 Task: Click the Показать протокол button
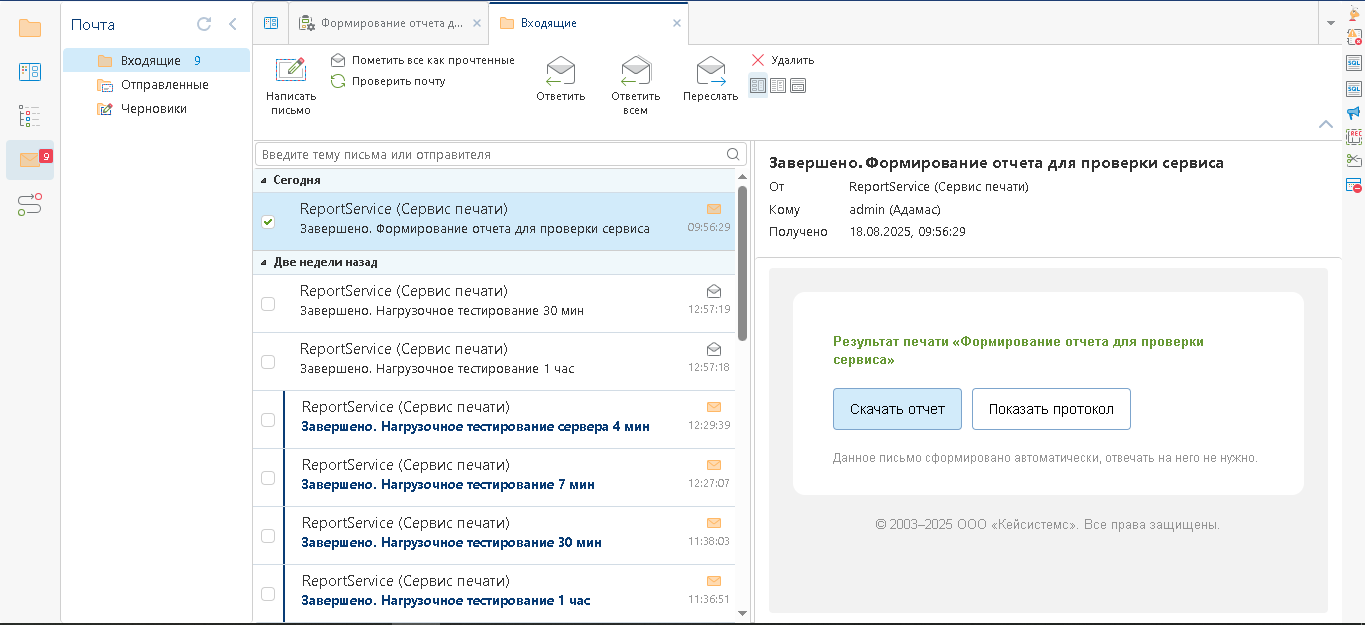point(1051,409)
